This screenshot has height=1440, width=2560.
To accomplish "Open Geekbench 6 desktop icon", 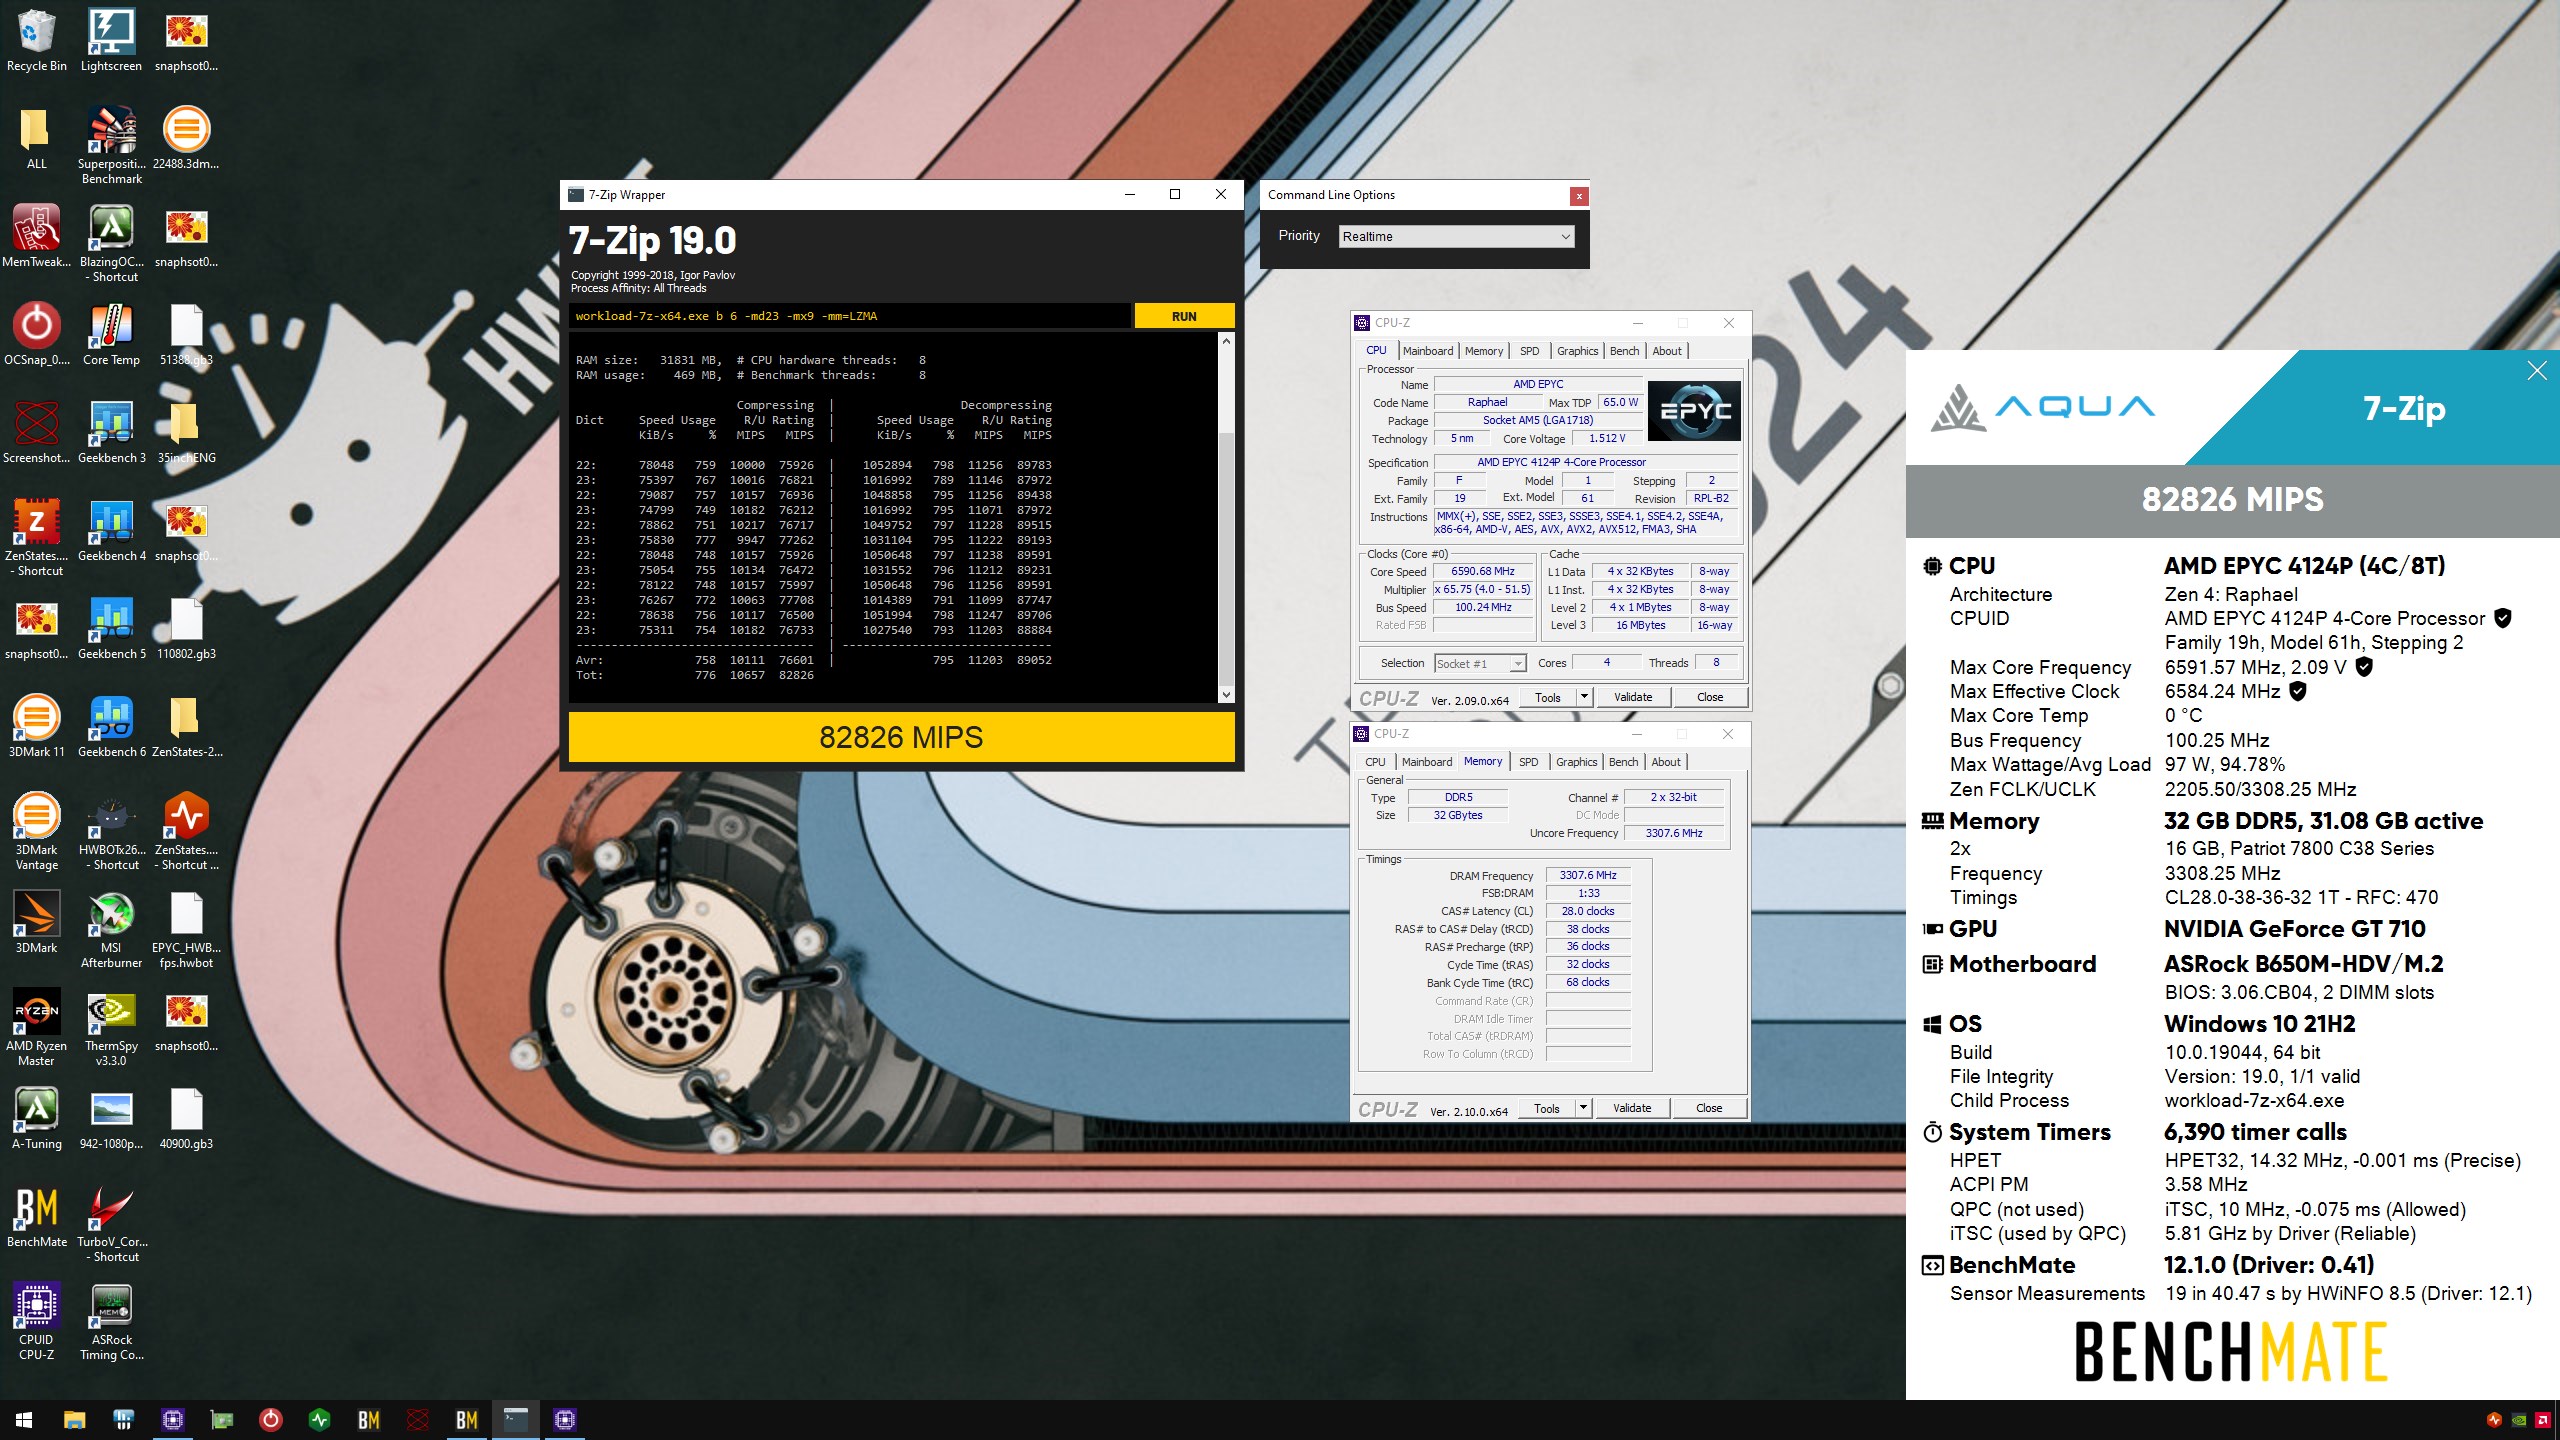I will pos(111,726).
